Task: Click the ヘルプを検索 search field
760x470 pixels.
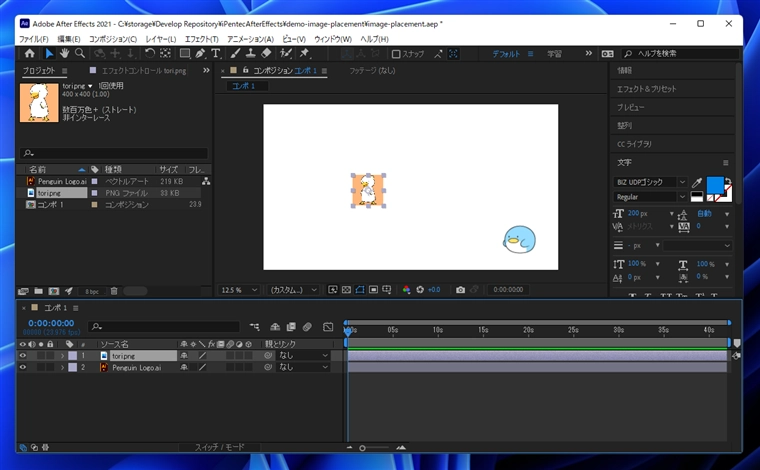Action: coord(680,53)
